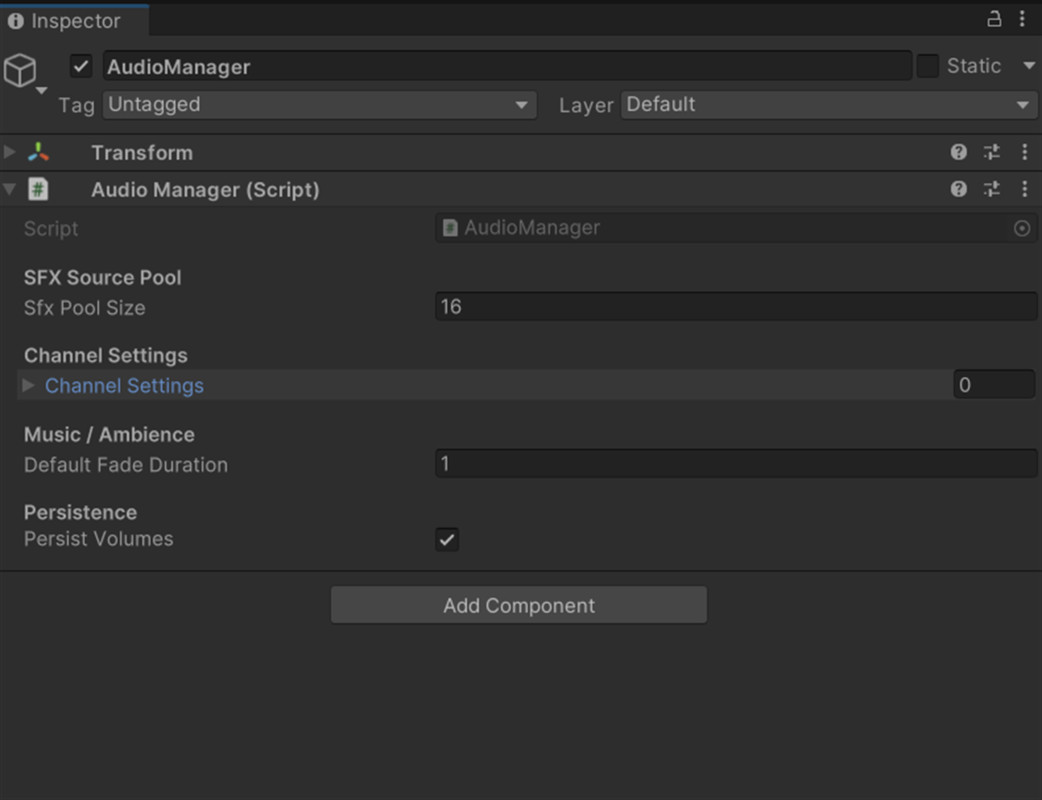Click the Script property label
The width and height of the screenshot is (1042, 800).
pos(51,229)
